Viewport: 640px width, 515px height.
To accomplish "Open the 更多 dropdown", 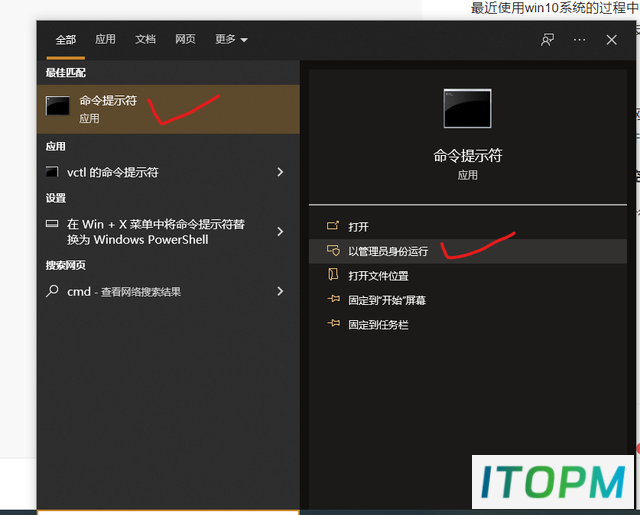I will 231,39.
